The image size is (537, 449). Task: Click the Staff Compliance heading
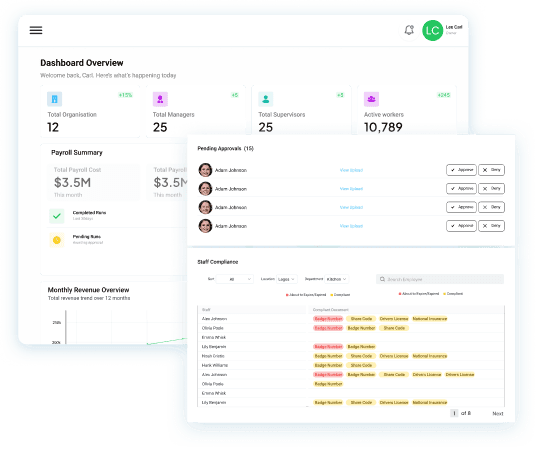(x=217, y=262)
